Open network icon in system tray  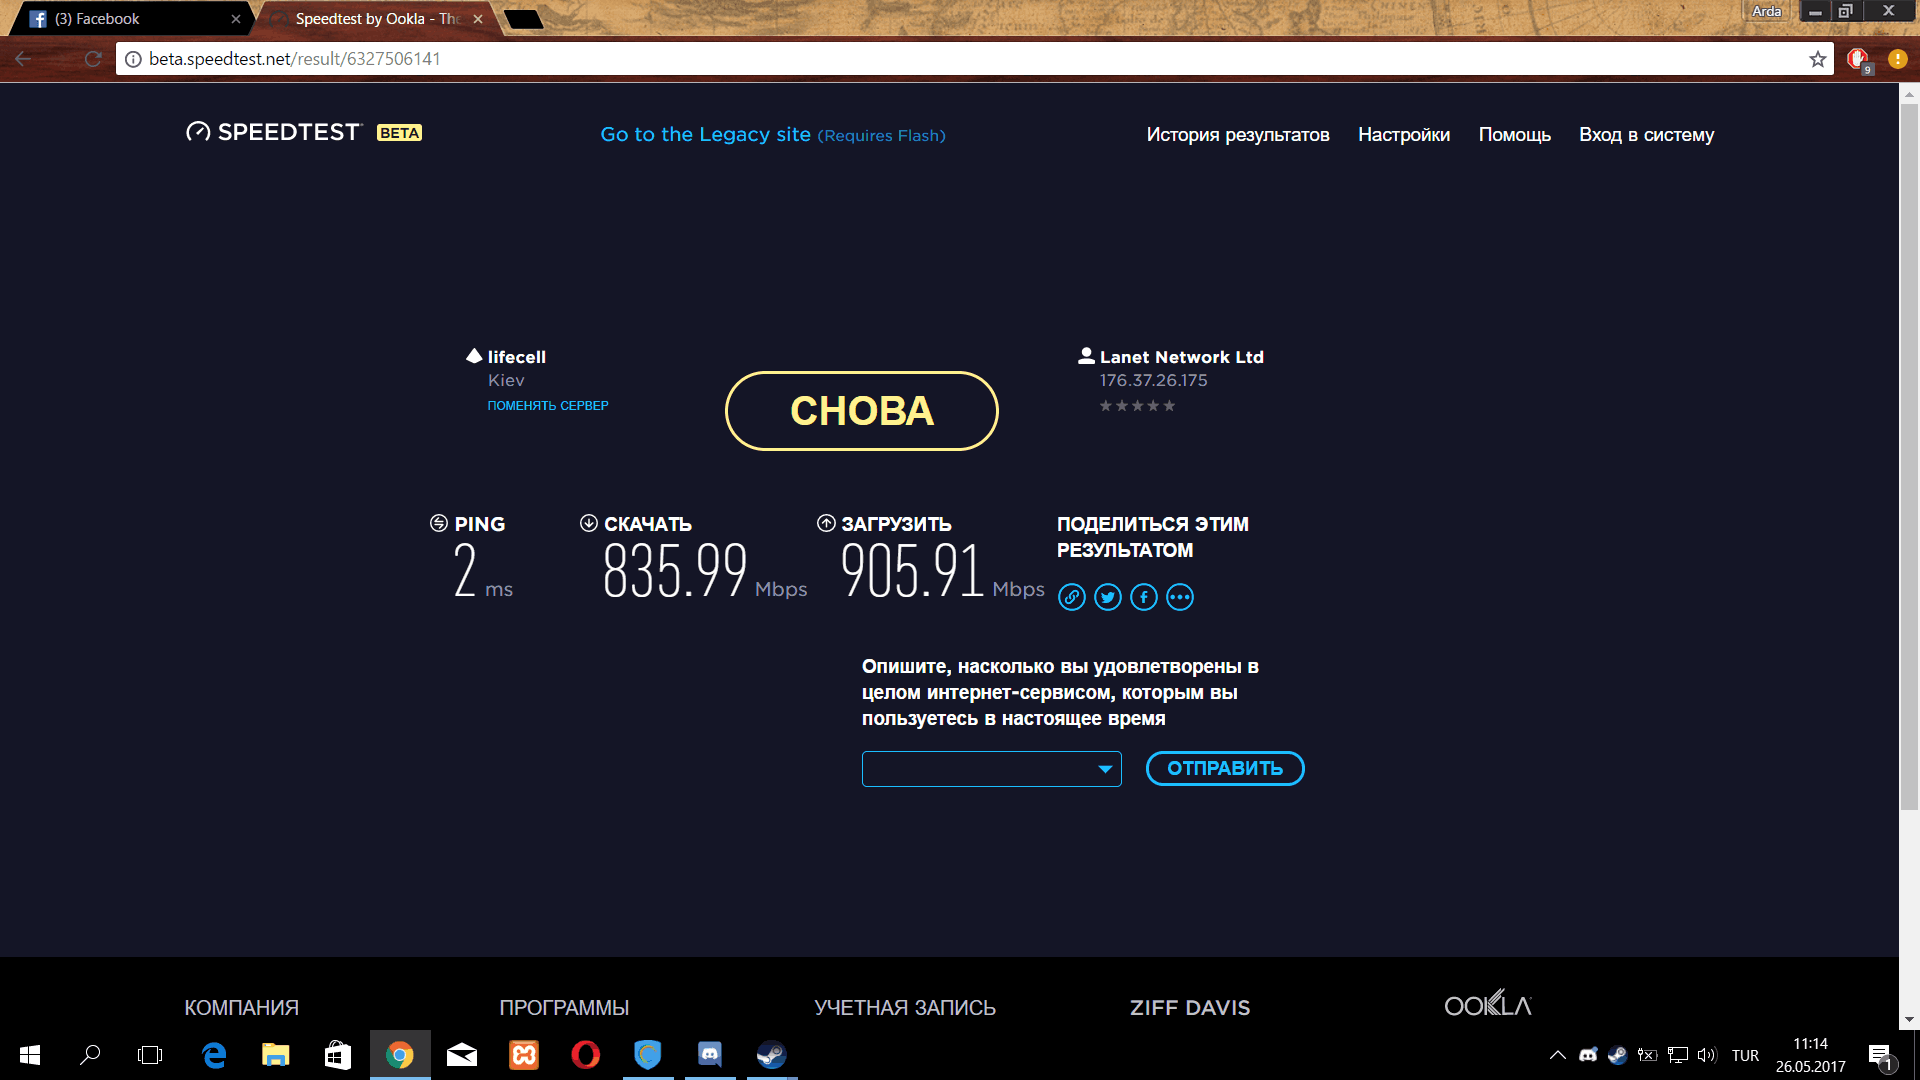click(1678, 1055)
